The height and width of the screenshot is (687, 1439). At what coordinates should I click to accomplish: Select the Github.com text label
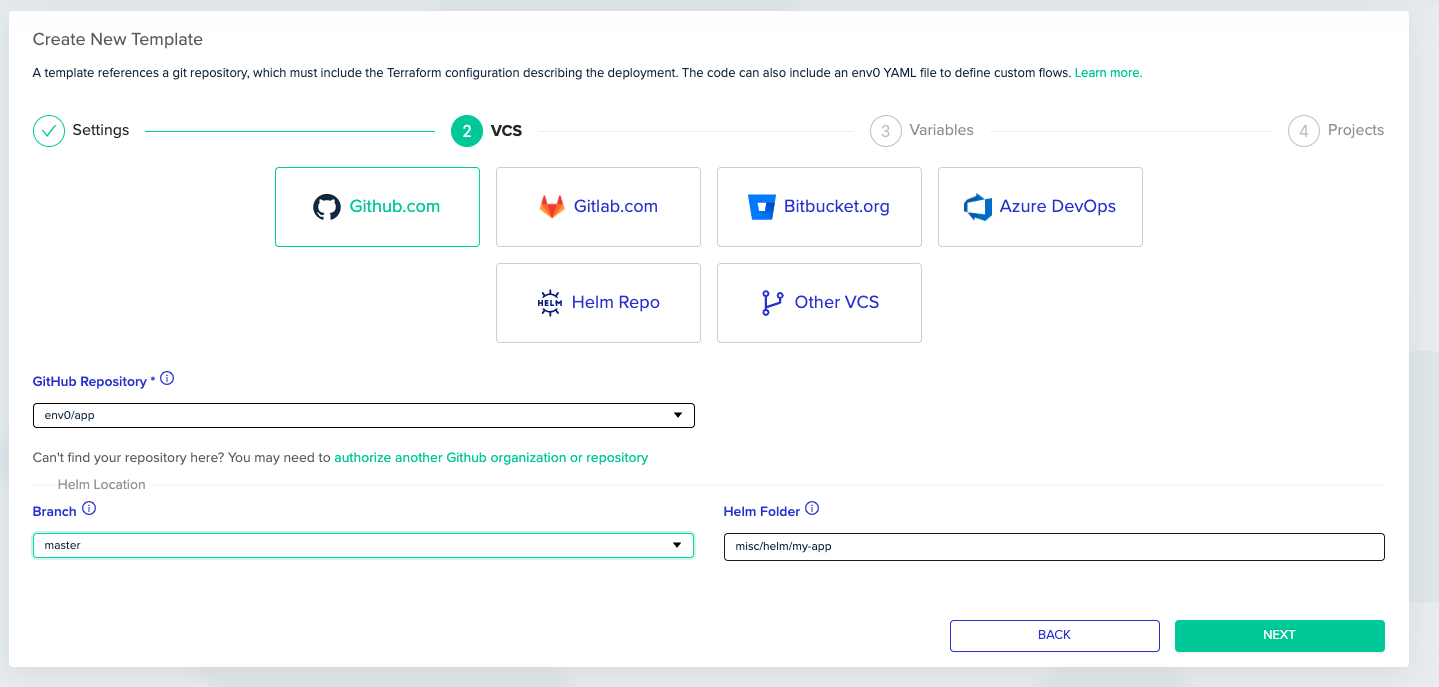tap(395, 207)
